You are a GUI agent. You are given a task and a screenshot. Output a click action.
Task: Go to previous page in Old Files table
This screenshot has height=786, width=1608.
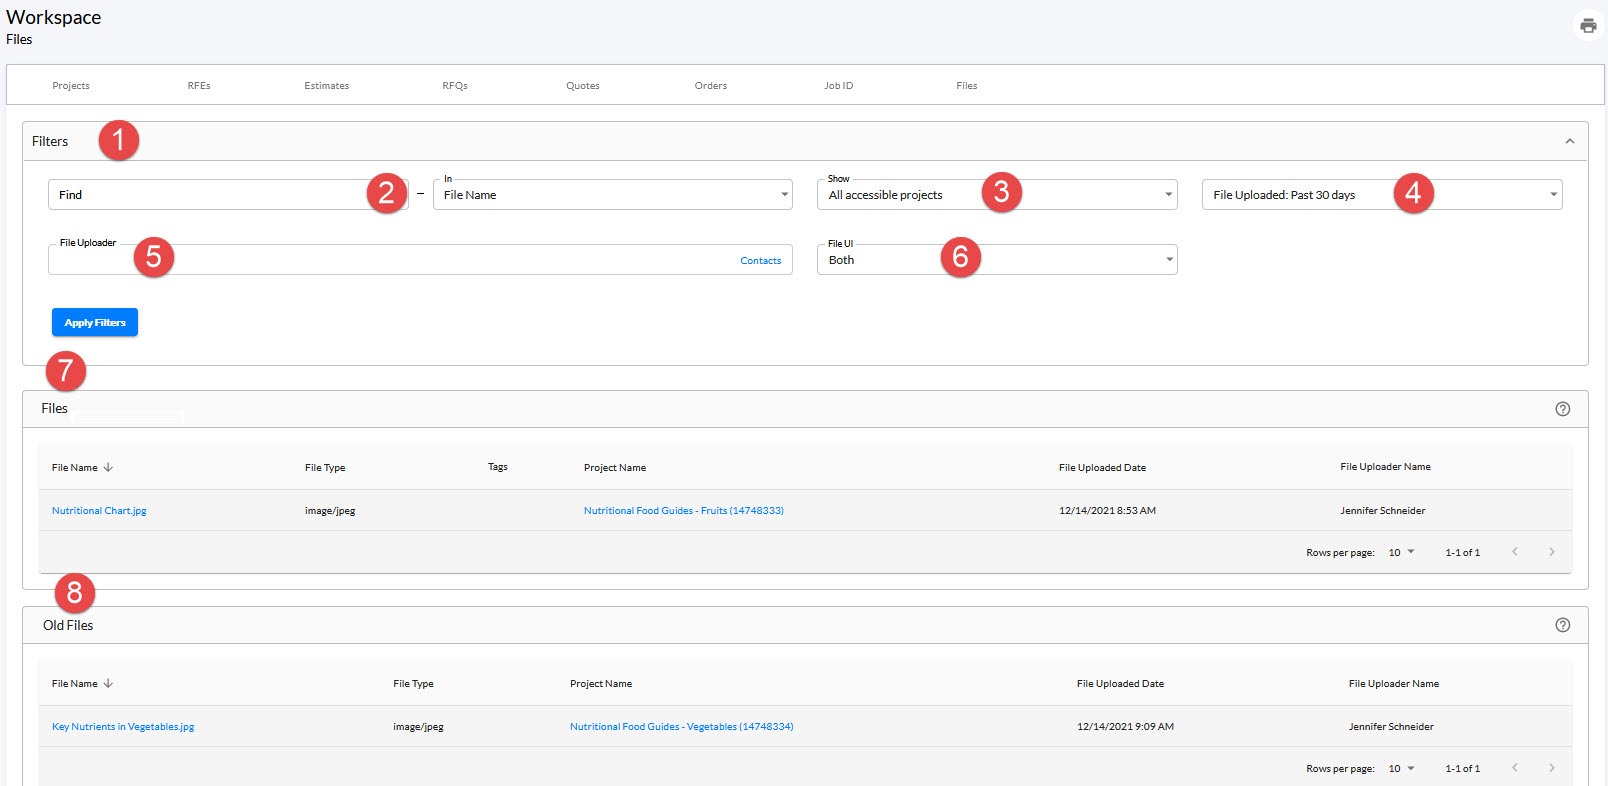(1515, 768)
